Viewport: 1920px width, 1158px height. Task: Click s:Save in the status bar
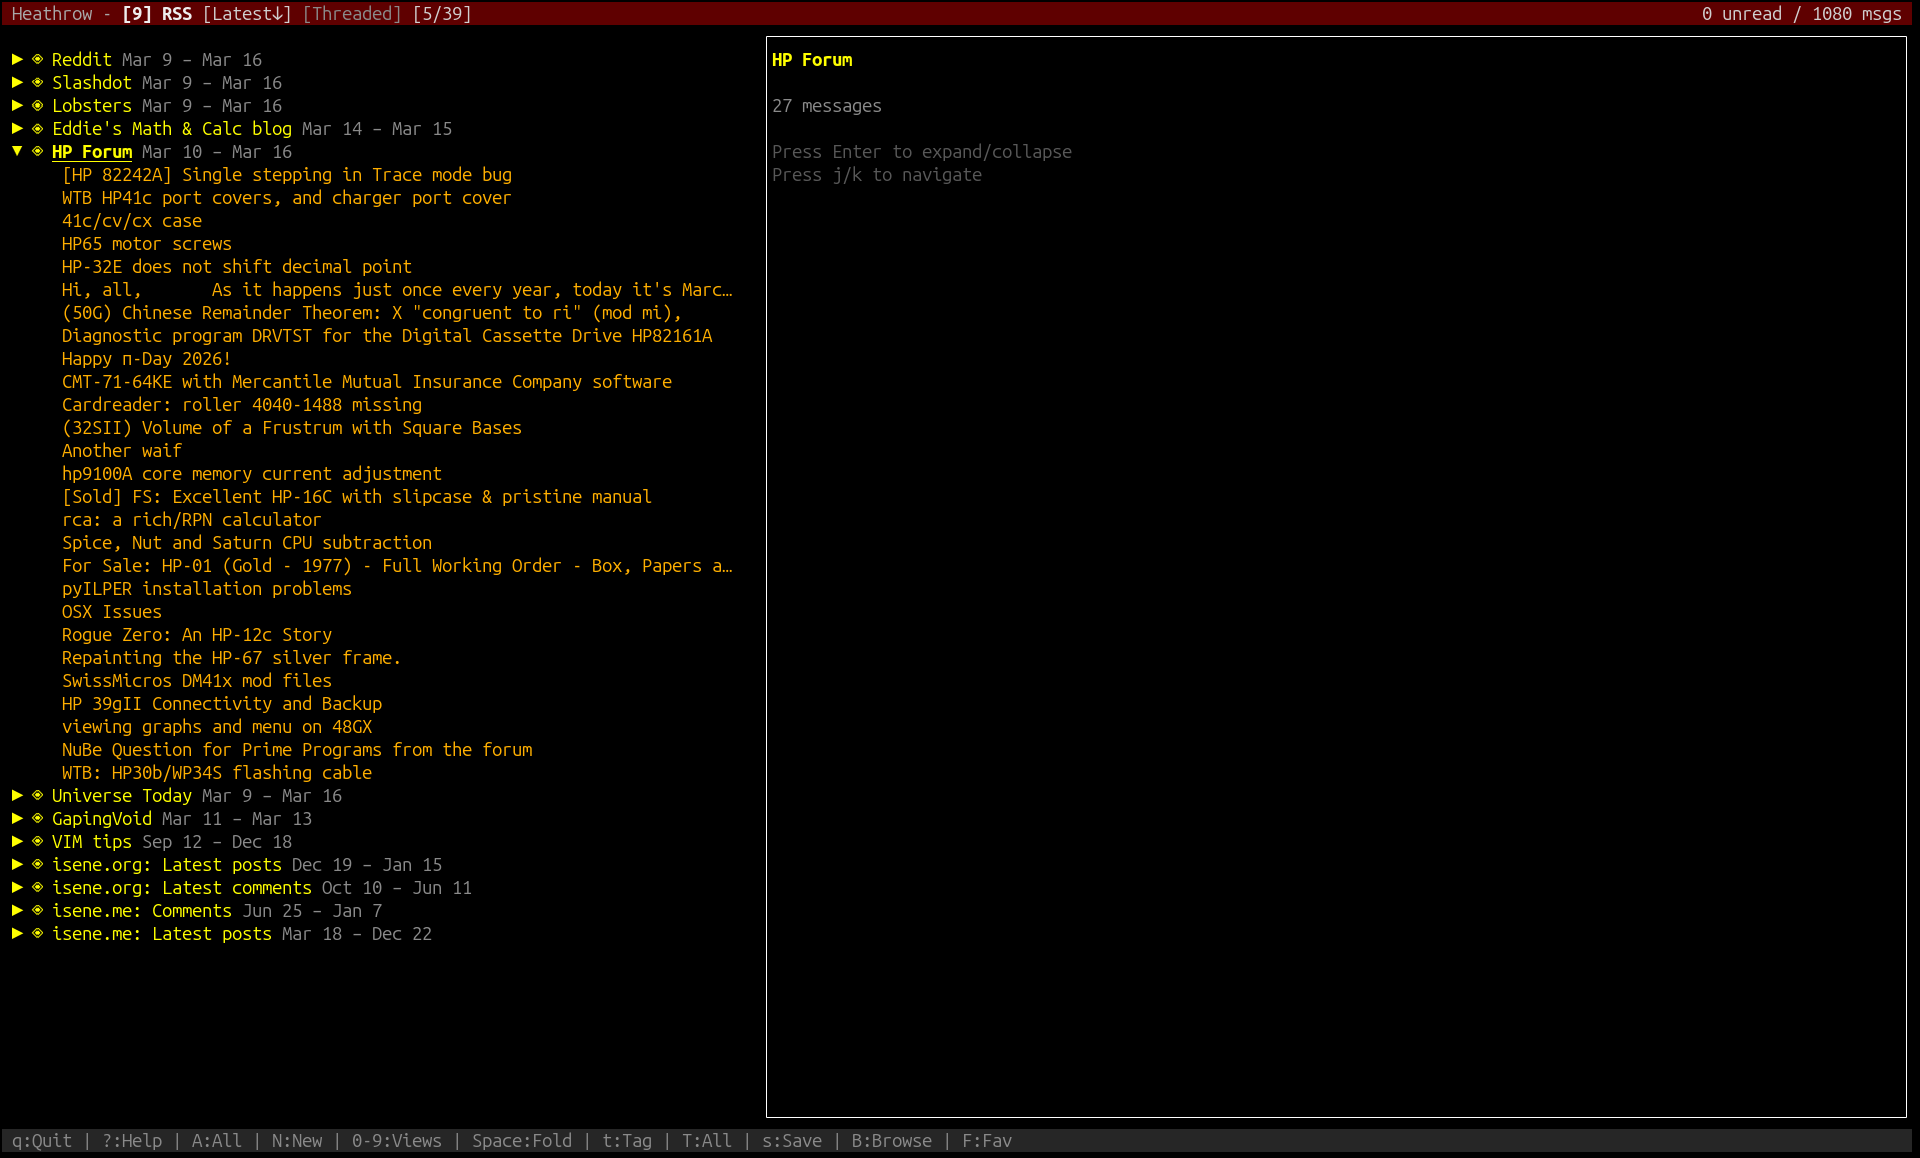pyautogui.click(x=790, y=1140)
